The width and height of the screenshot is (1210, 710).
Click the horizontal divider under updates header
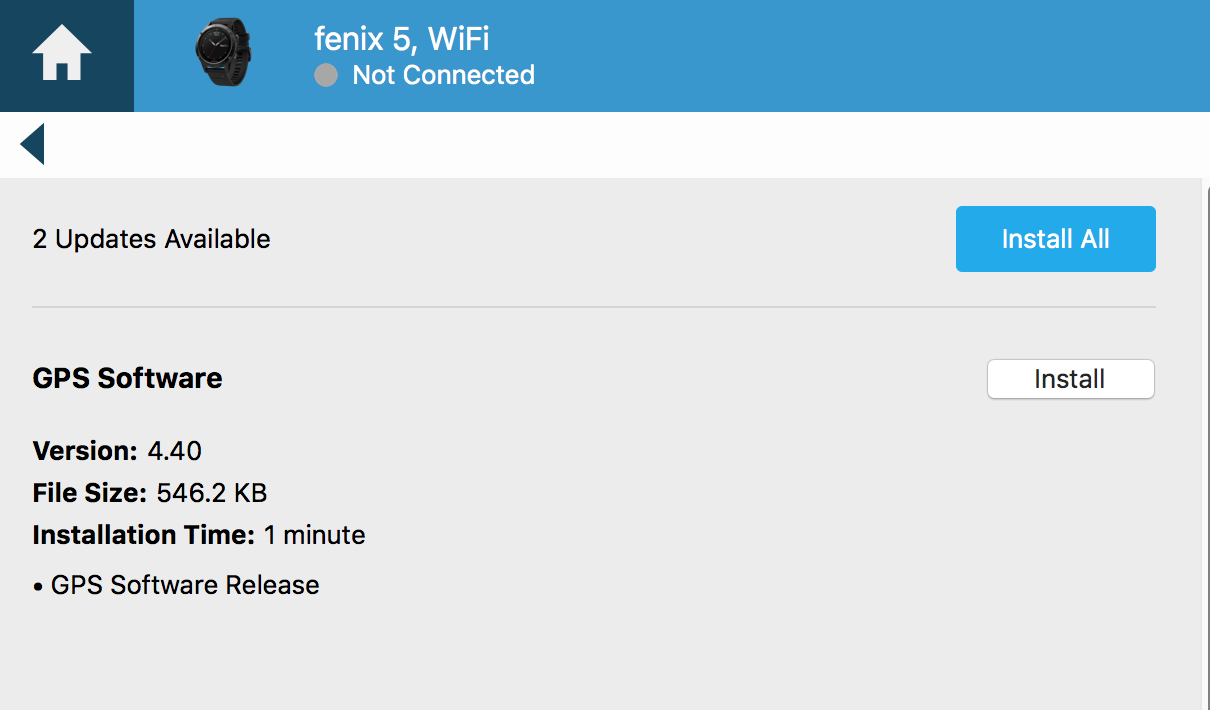594,307
